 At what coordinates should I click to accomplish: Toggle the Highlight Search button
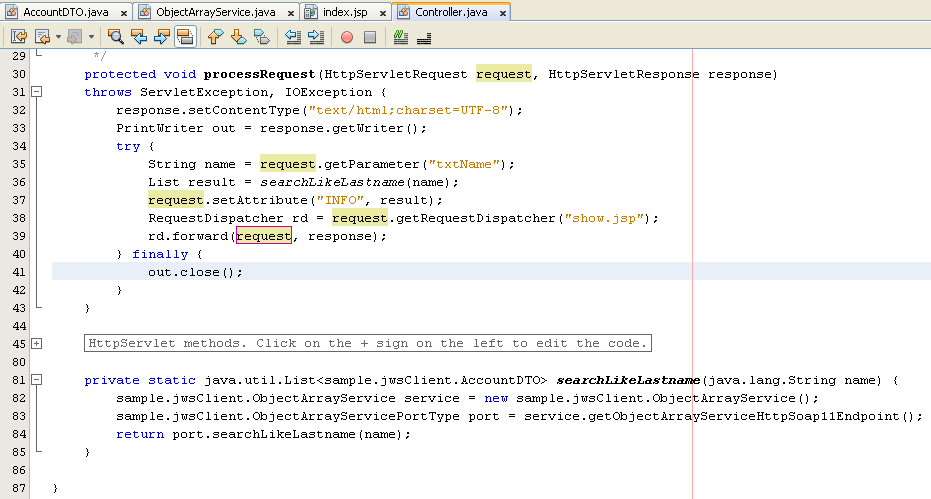pyautogui.click(x=185, y=37)
